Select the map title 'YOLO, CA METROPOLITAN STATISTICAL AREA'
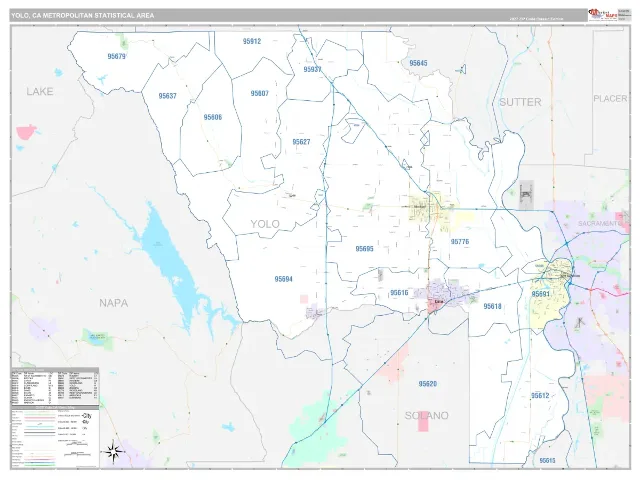The width and height of the screenshot is (640, 480). click(x=83, y=16)
